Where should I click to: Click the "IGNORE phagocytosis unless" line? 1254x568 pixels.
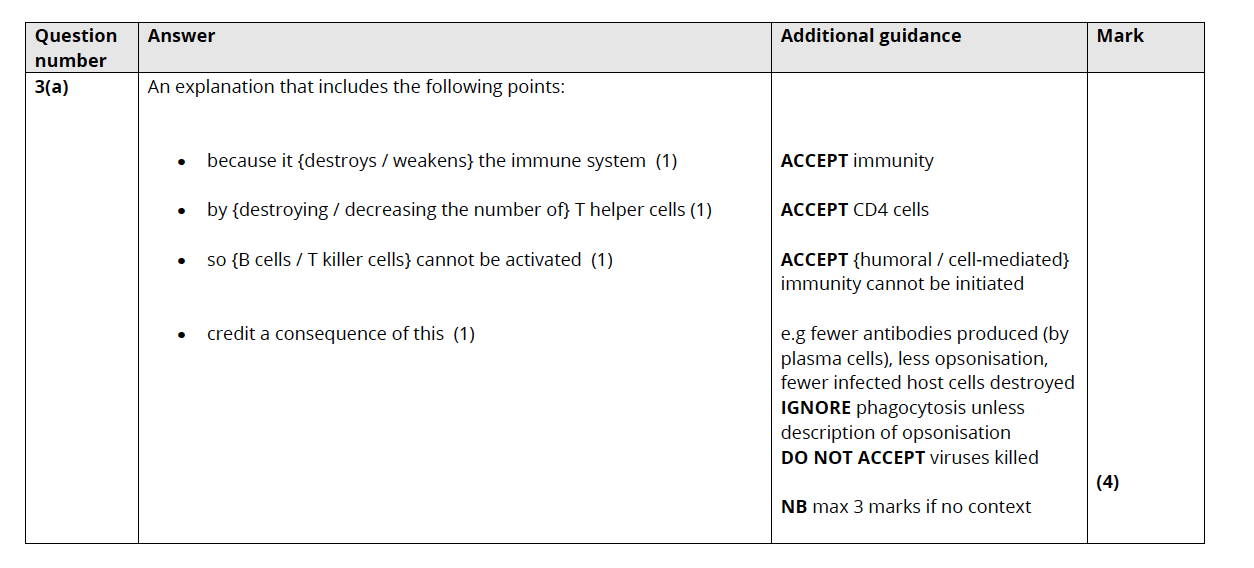[x=902, y=408]
